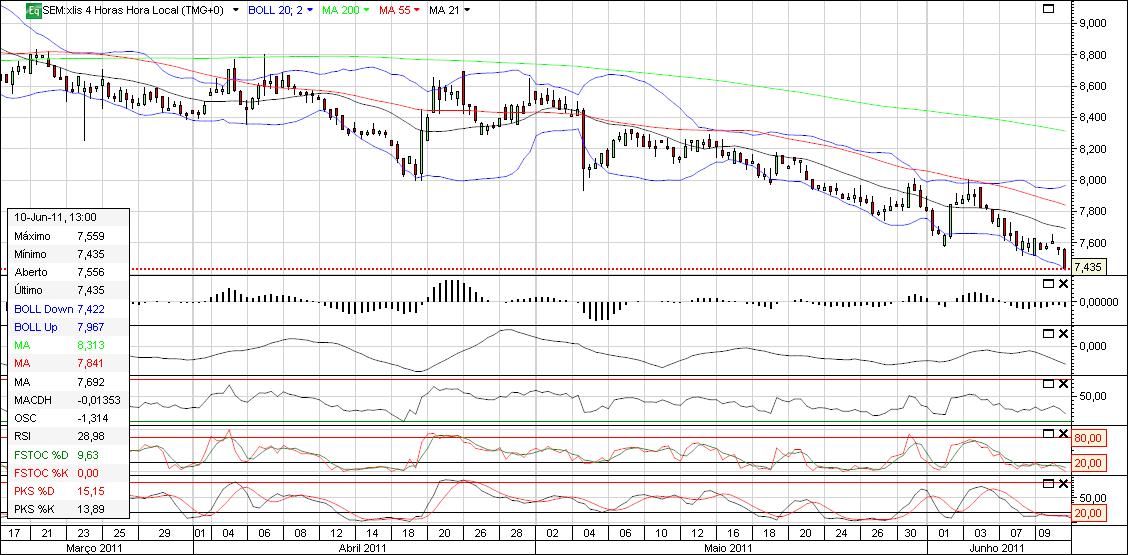
Task: Select the MACDH -0,01353 row
Action: tap(68, 400)
